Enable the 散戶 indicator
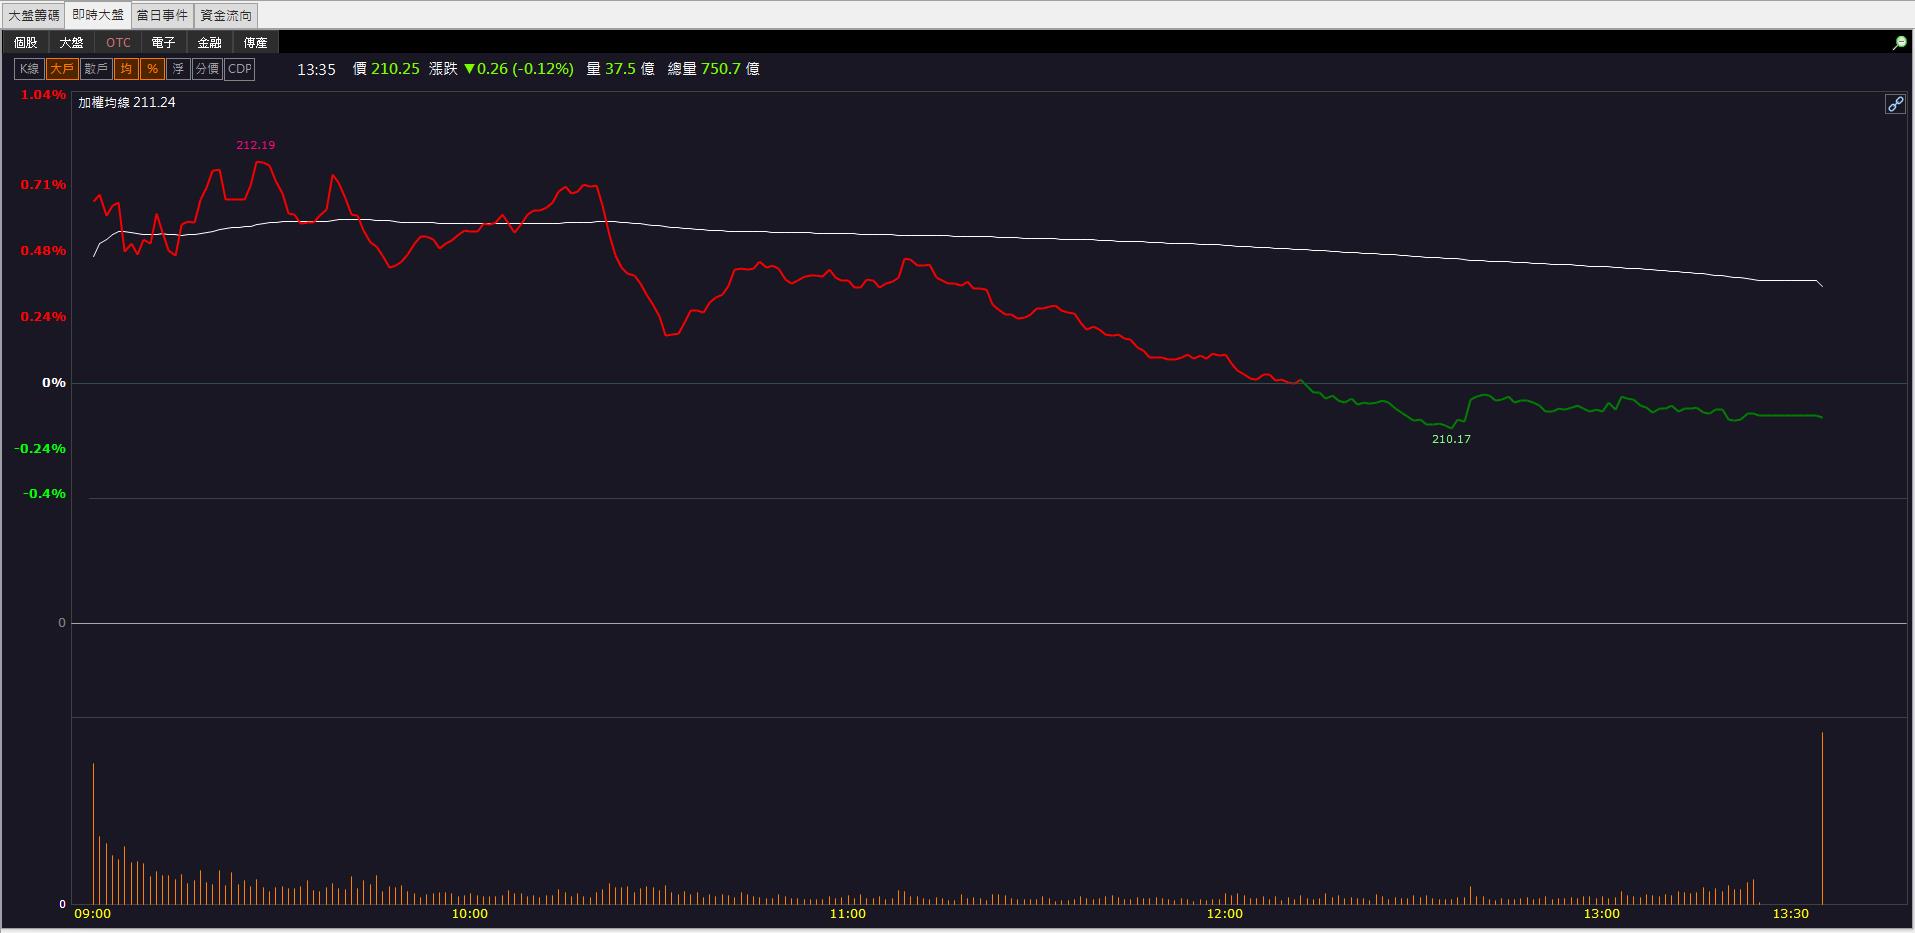Image resolution: width=1915 pixels, height=933 pixels. coord(96,69)
